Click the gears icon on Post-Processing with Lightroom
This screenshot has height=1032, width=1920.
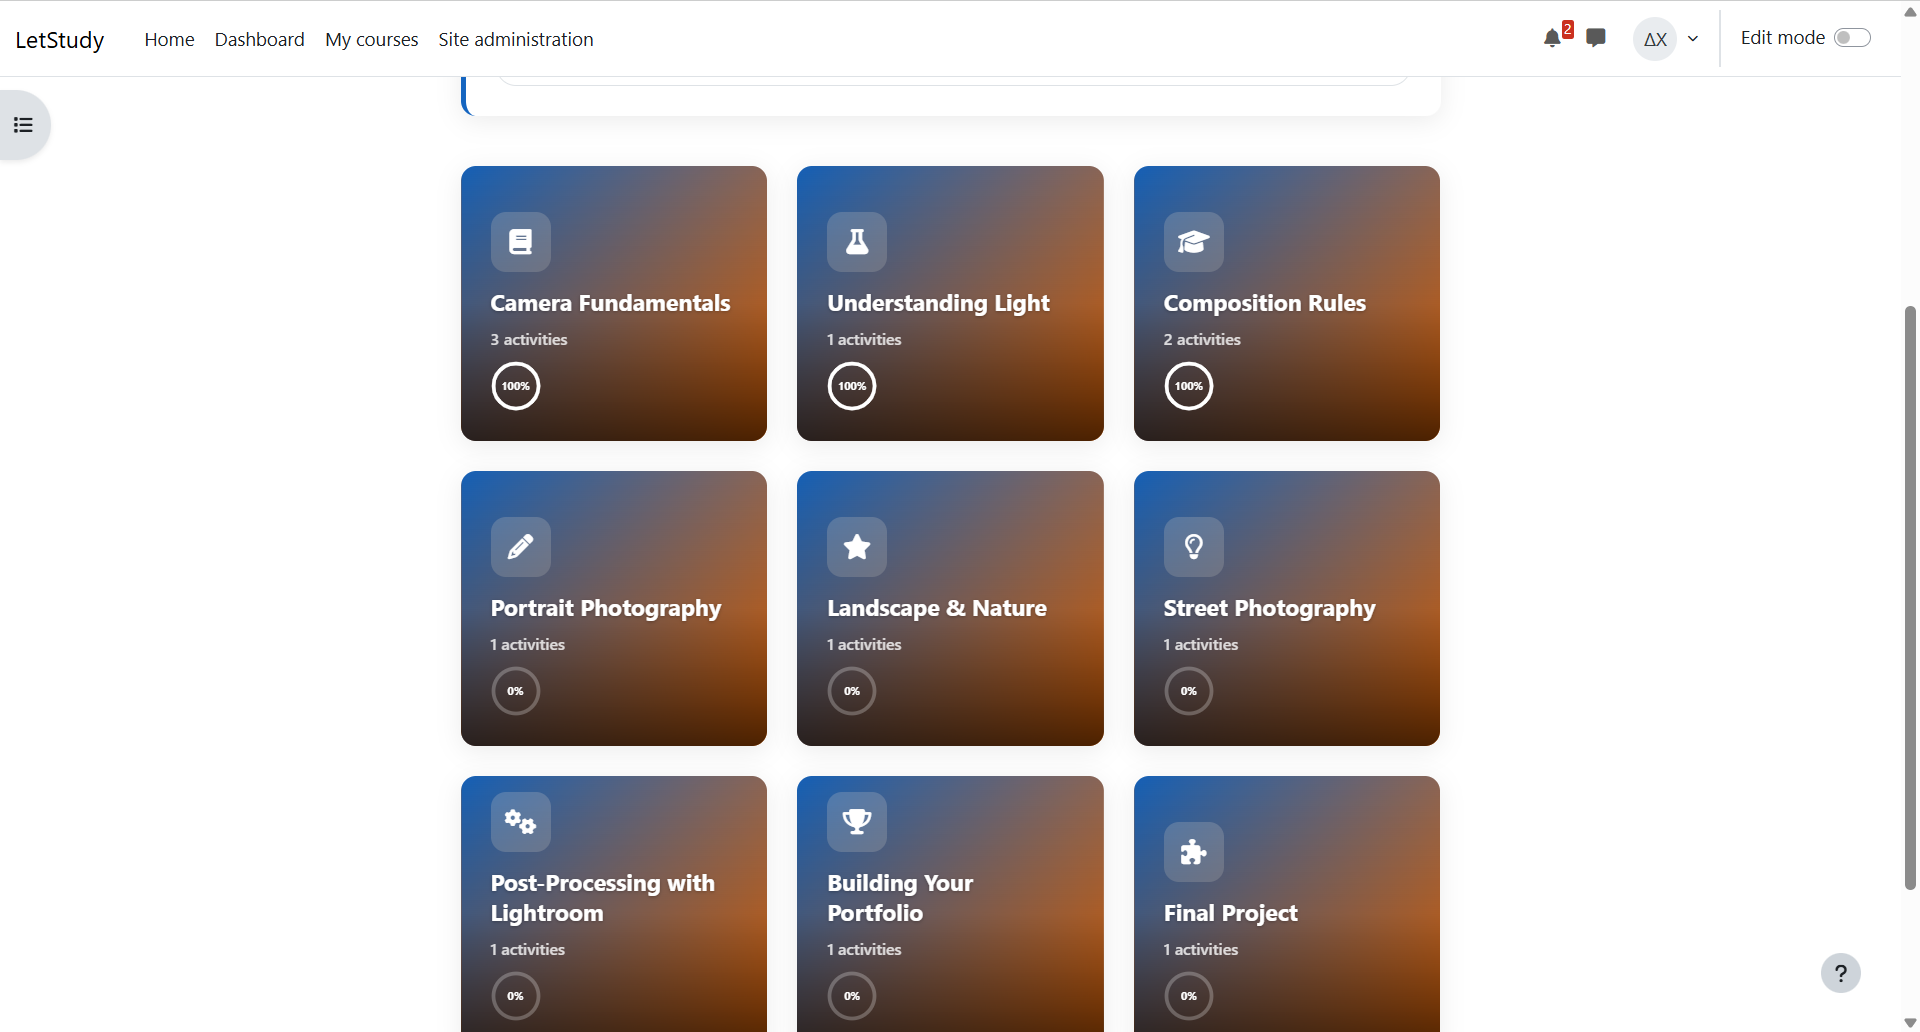520,821
